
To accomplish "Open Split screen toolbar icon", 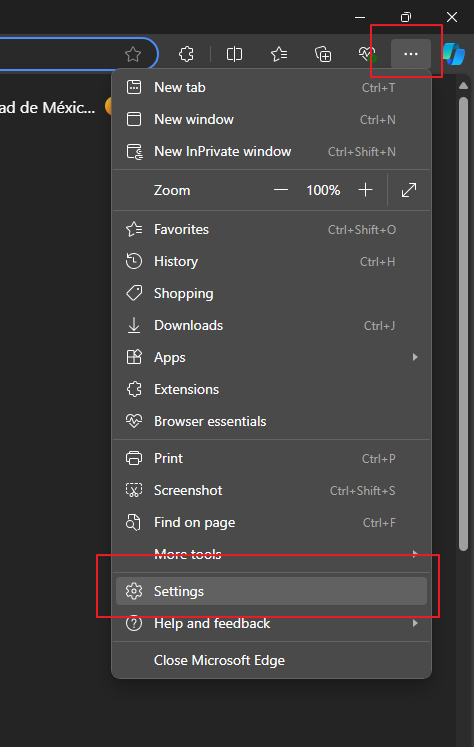I will tap(234, 54).
